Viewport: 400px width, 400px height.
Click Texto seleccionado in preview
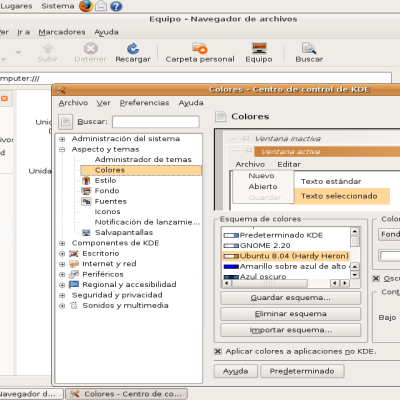pos(339,196)
